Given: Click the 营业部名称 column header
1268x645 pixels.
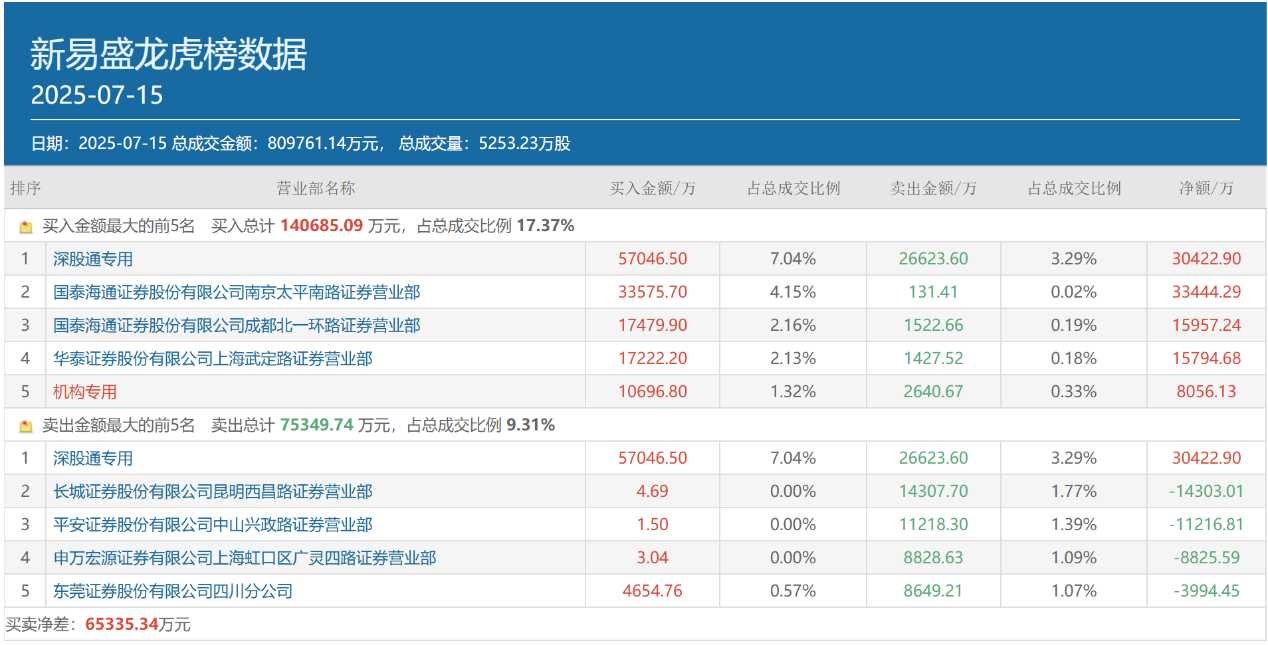Looking at the screenshot, I should [x=315, y=188].
